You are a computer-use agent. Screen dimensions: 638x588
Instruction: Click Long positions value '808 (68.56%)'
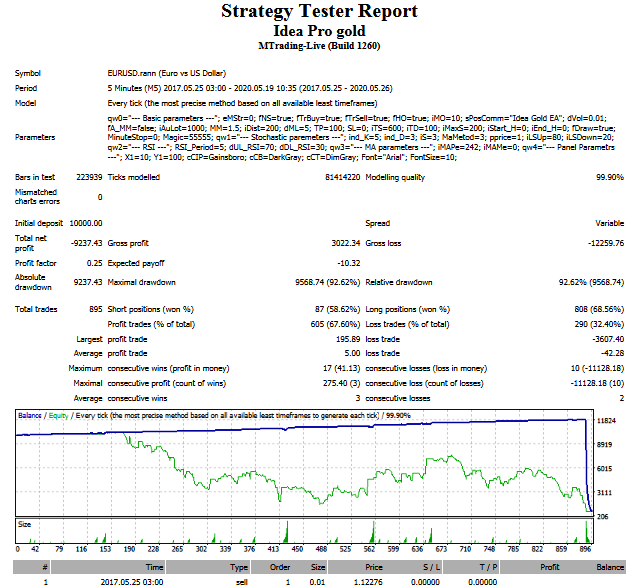[599, 309]
